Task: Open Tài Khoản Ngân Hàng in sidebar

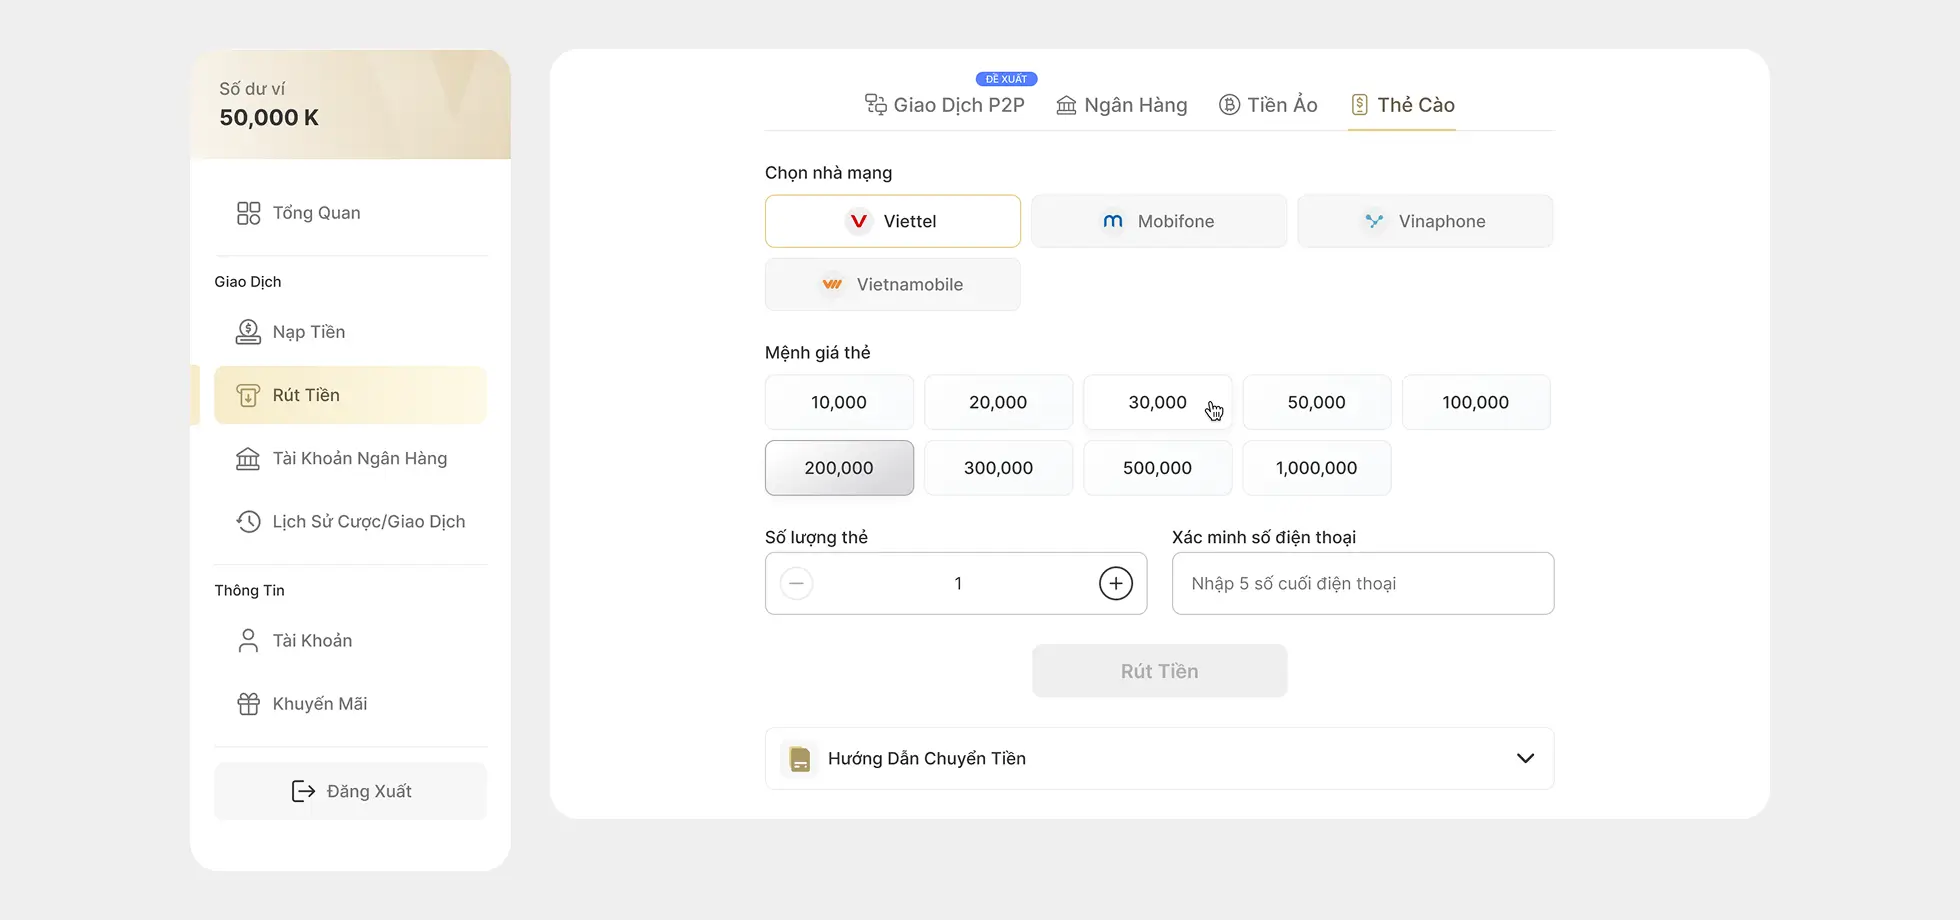Action: 350,458
